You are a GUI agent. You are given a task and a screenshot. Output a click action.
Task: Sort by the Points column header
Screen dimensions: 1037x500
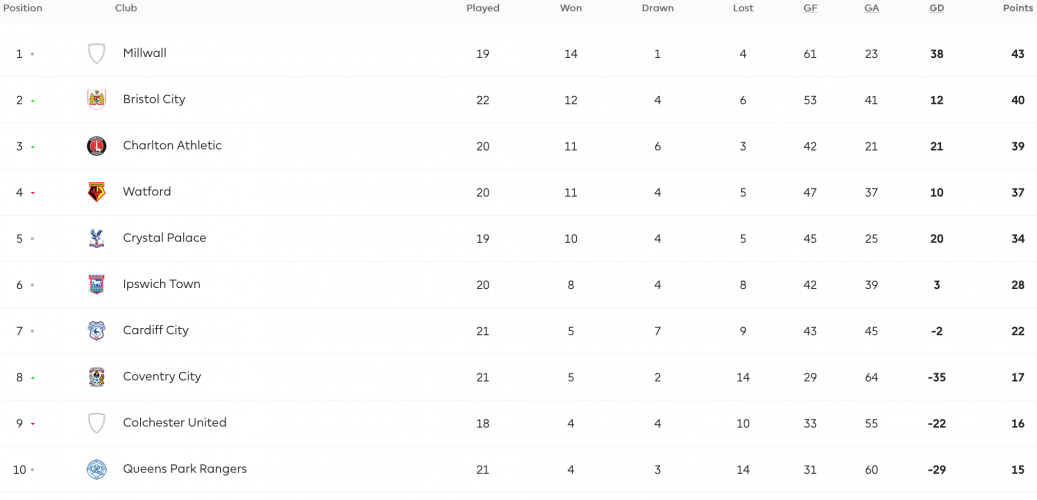tap(1018, 9)
